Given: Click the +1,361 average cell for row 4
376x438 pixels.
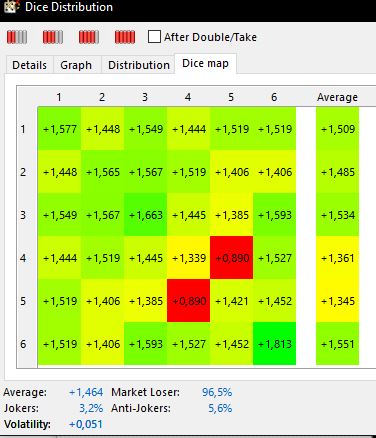Looking at the screenshot, I should click(x=337, y=258).
